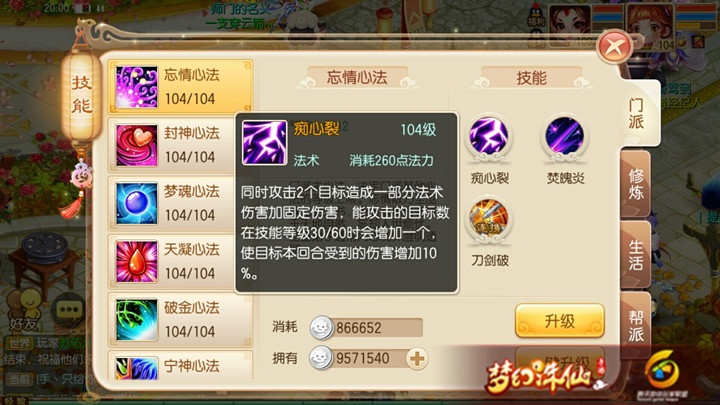Viewport: 720px width, 405px height.
Task: Switch to the 修炼 tab
Action: (636, 184)
